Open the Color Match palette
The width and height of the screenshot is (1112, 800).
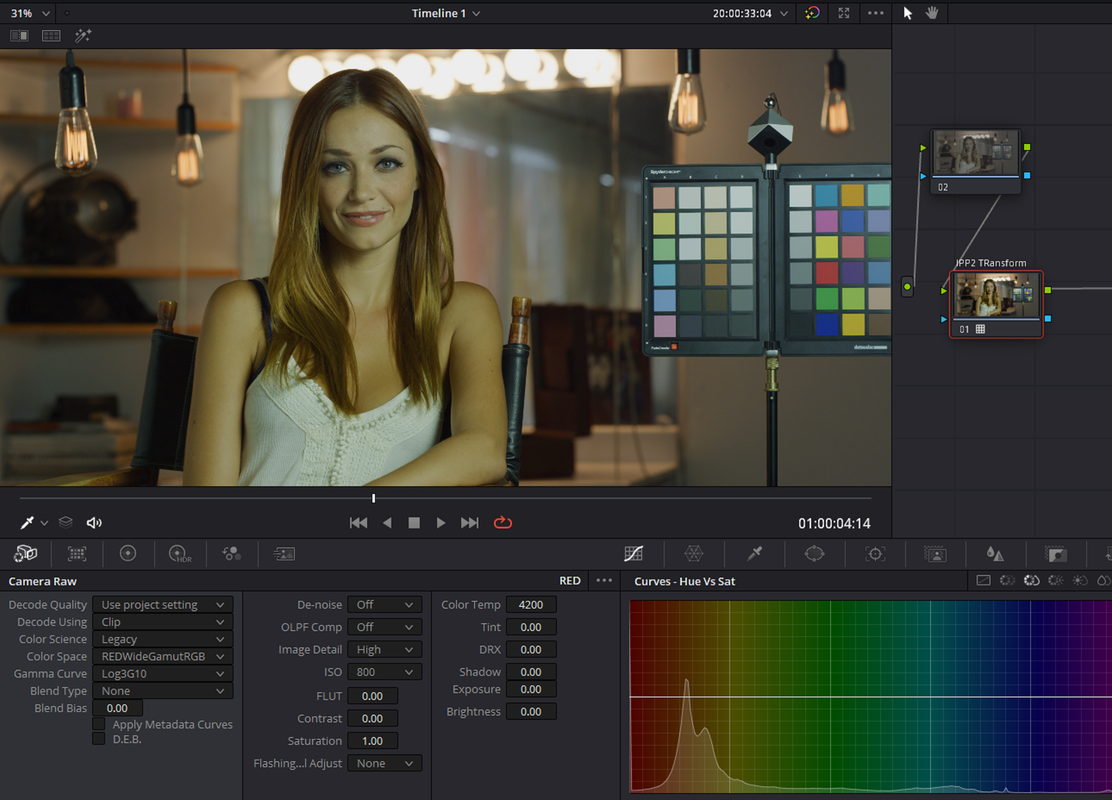(x=77, y=553)
